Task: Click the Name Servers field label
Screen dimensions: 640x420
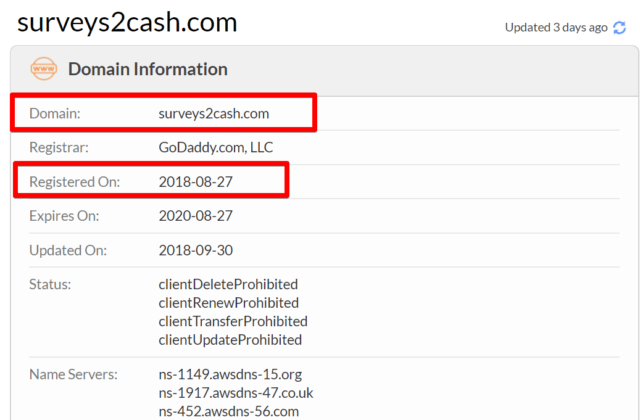Action: click(73, 374)
